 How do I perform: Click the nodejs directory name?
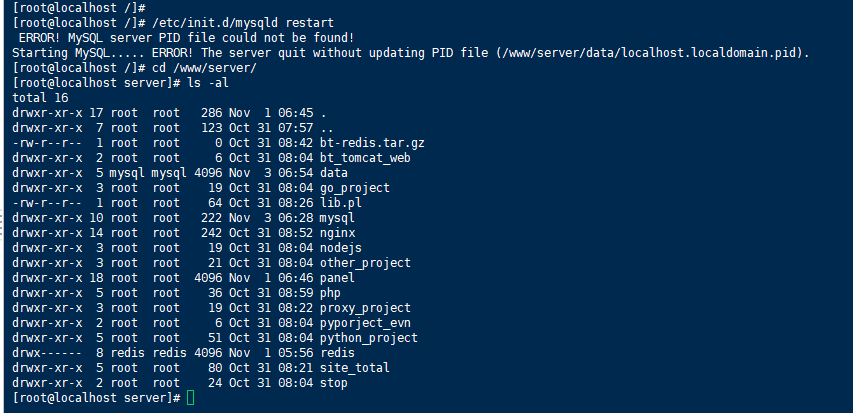[341, 247]
